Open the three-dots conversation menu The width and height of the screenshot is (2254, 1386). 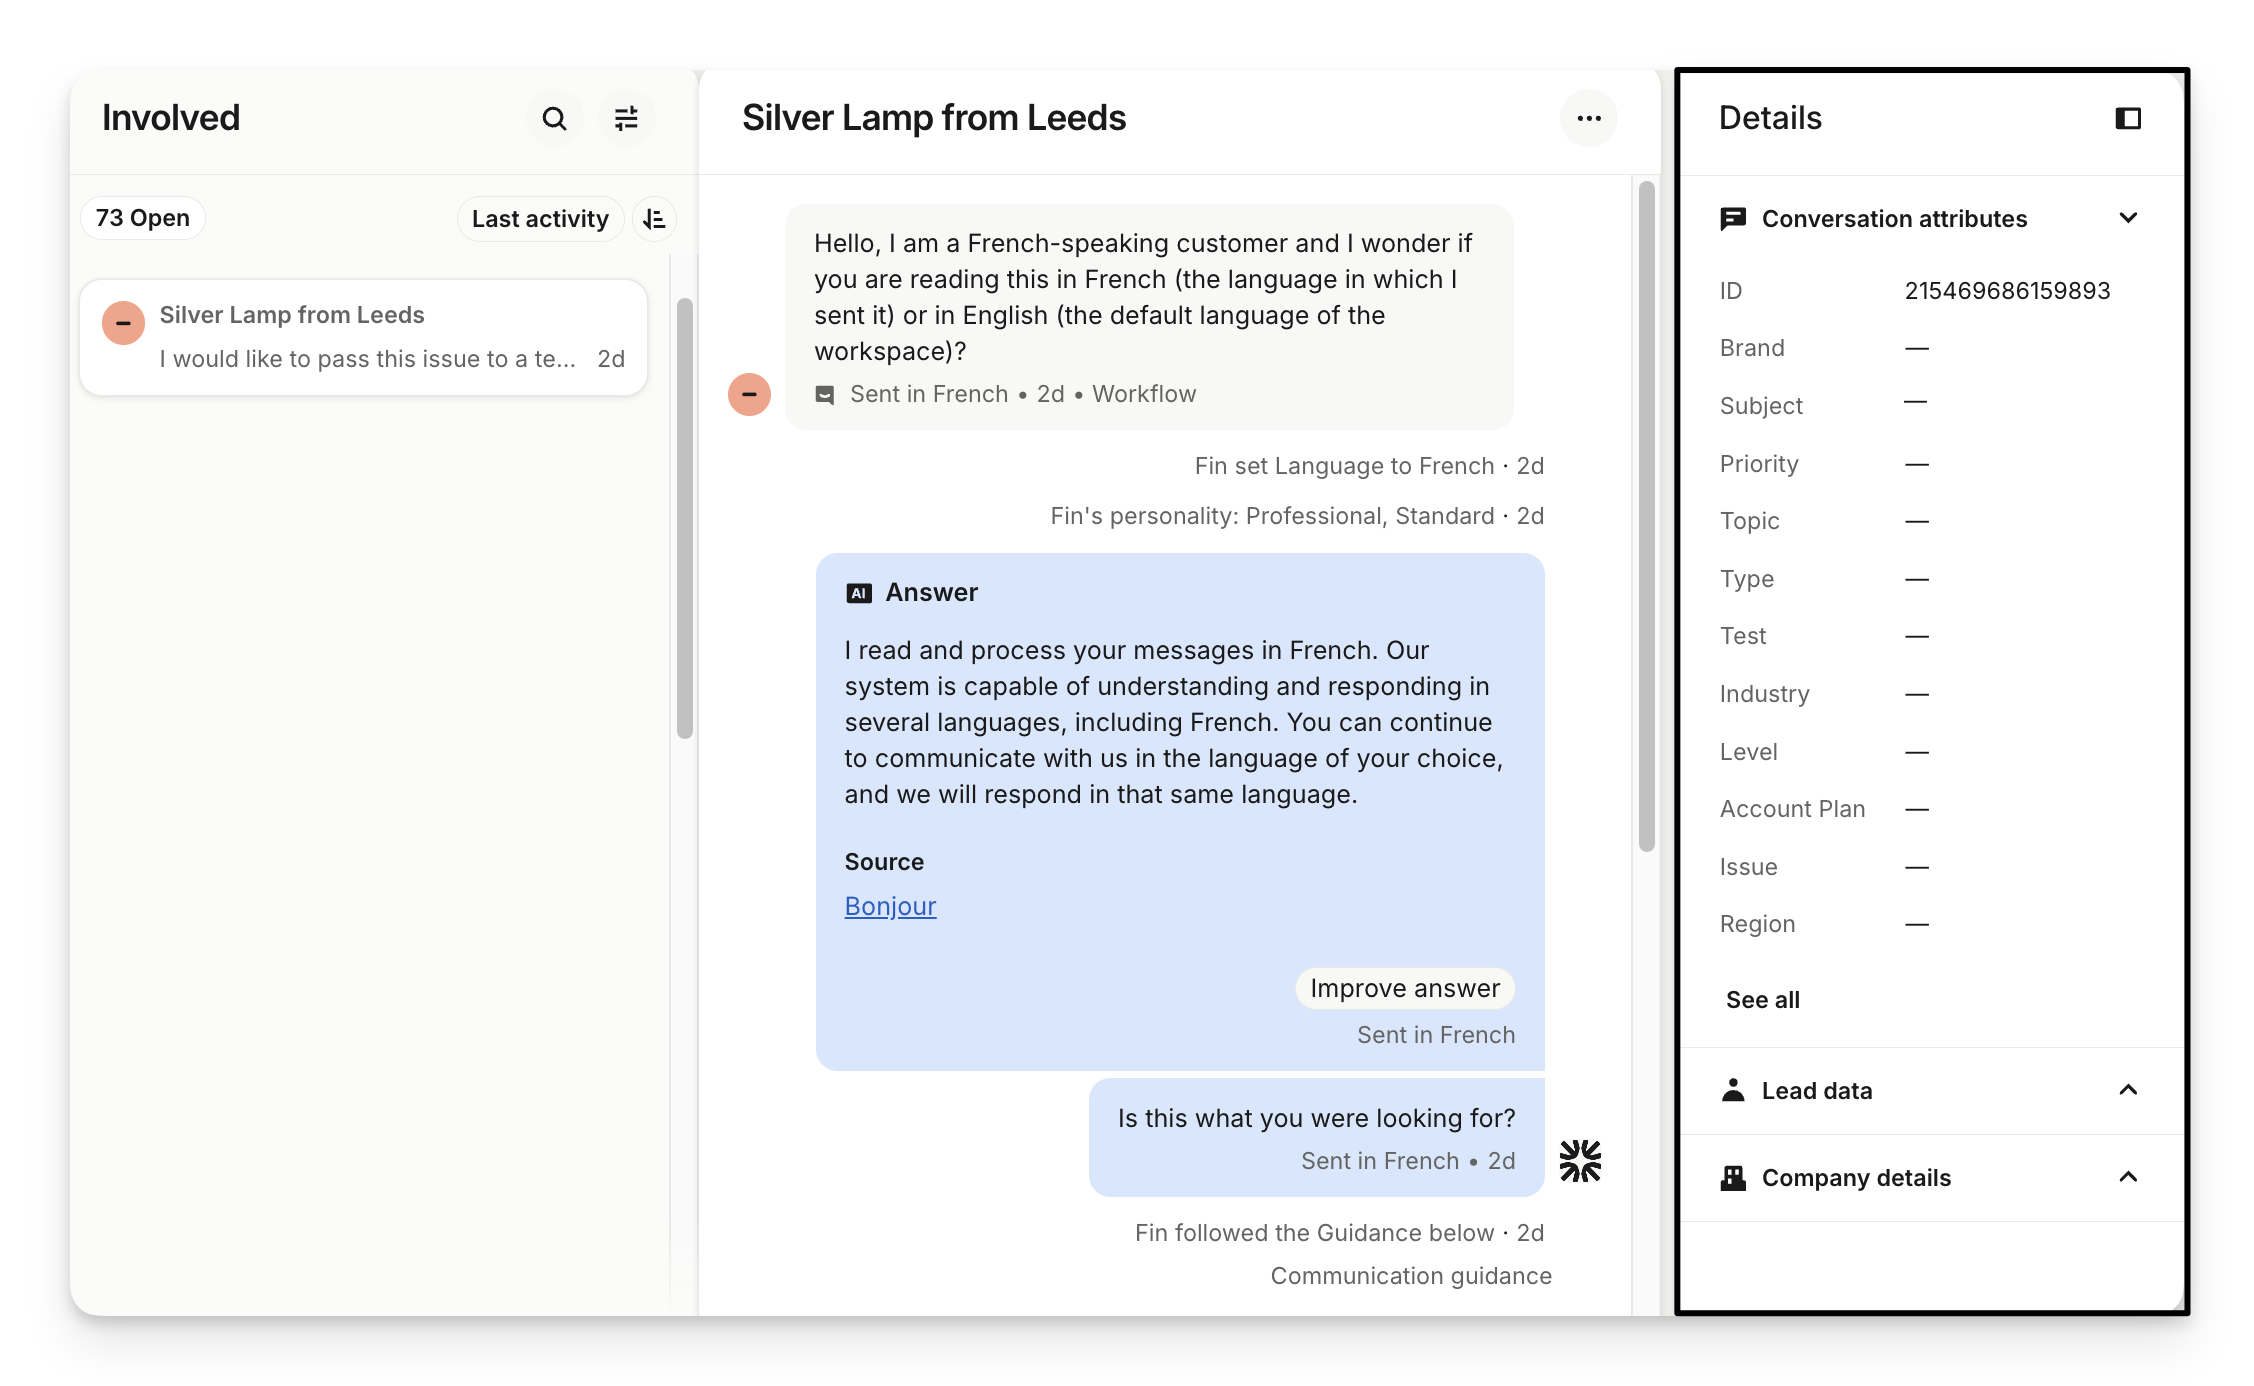pos(1588,118)
